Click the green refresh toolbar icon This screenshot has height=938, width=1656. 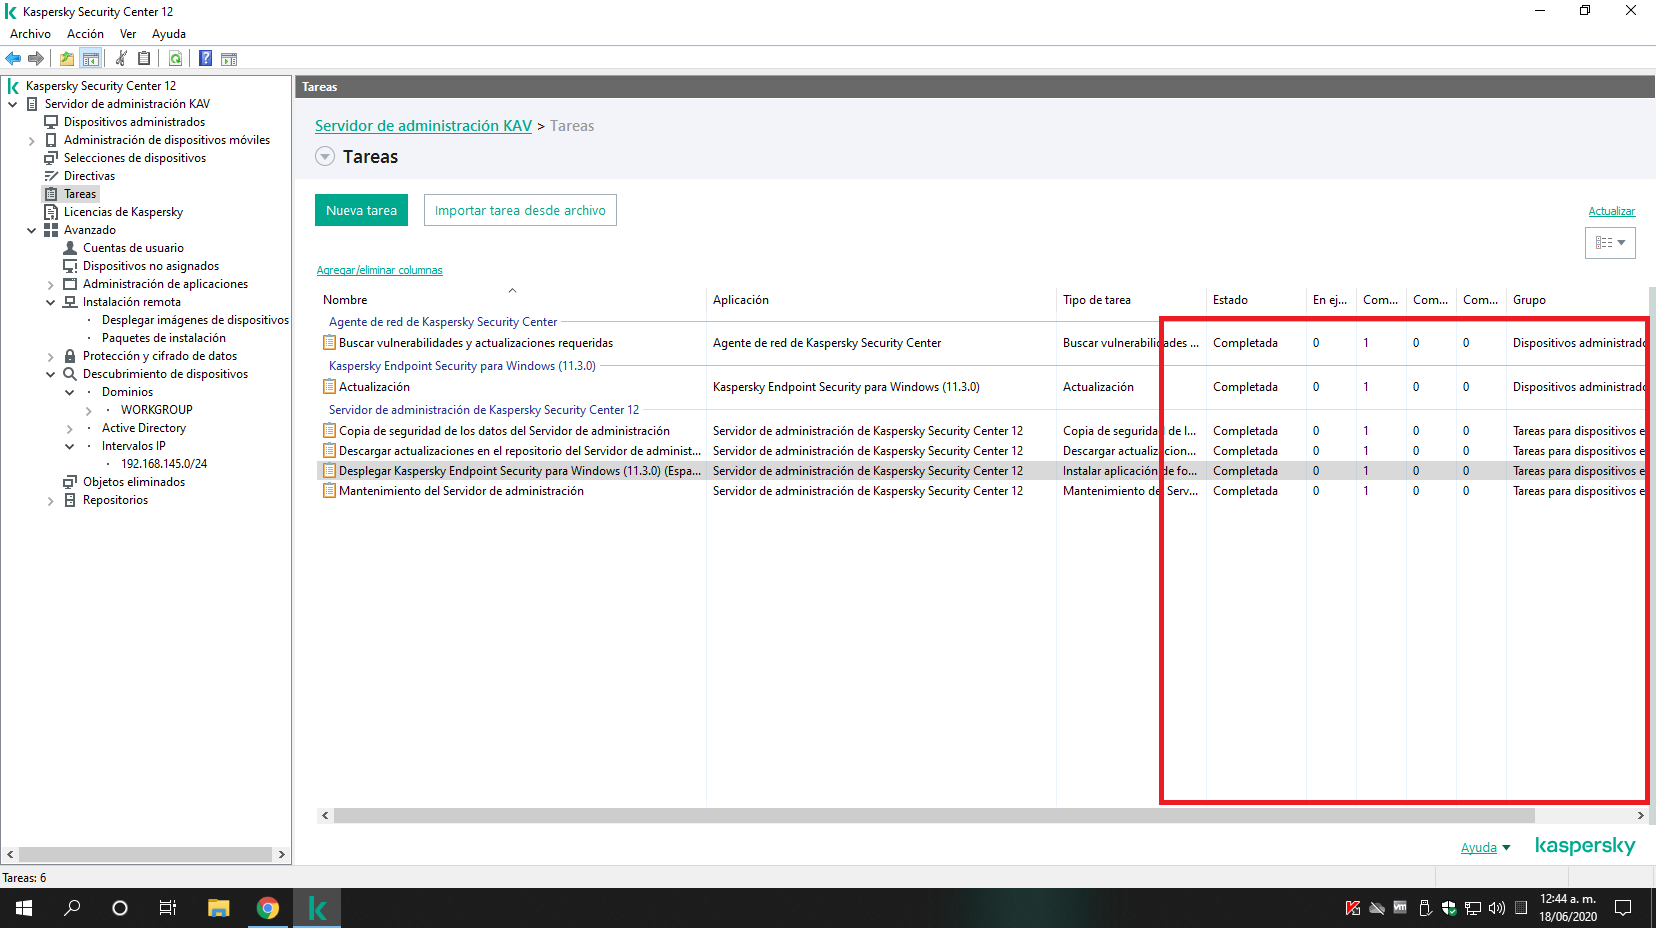[x=175, y=58]
